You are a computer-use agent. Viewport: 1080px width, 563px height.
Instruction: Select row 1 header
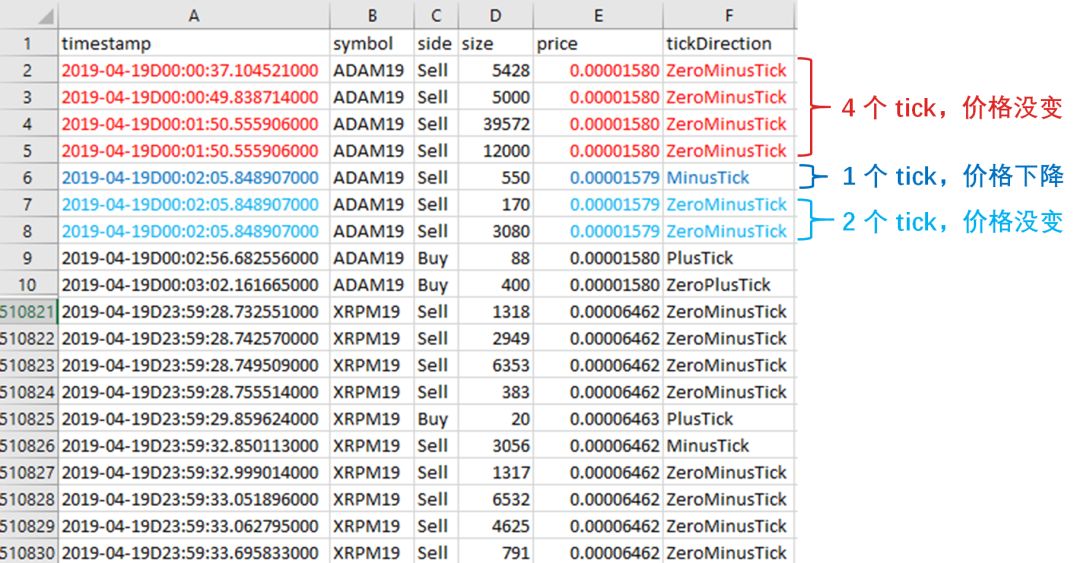click(28, 43)
